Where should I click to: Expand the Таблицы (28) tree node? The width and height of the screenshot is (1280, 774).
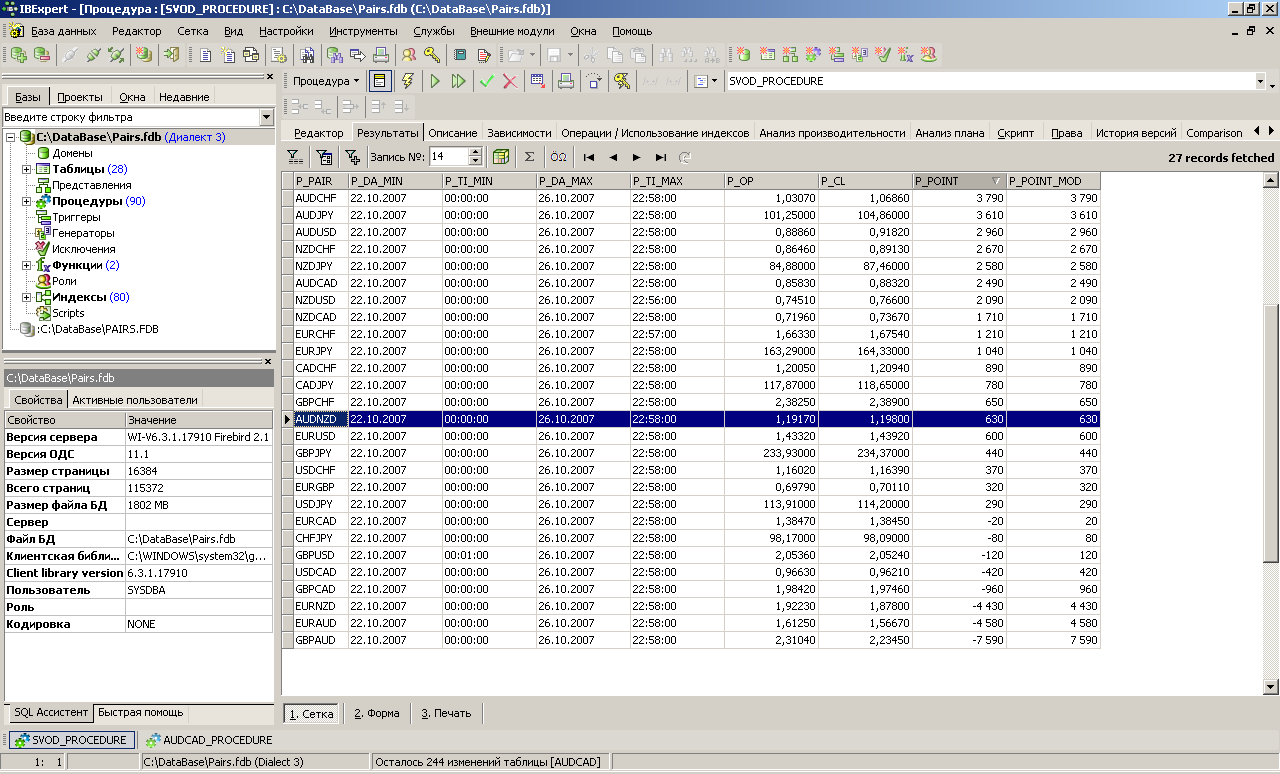tap(27, 169)
